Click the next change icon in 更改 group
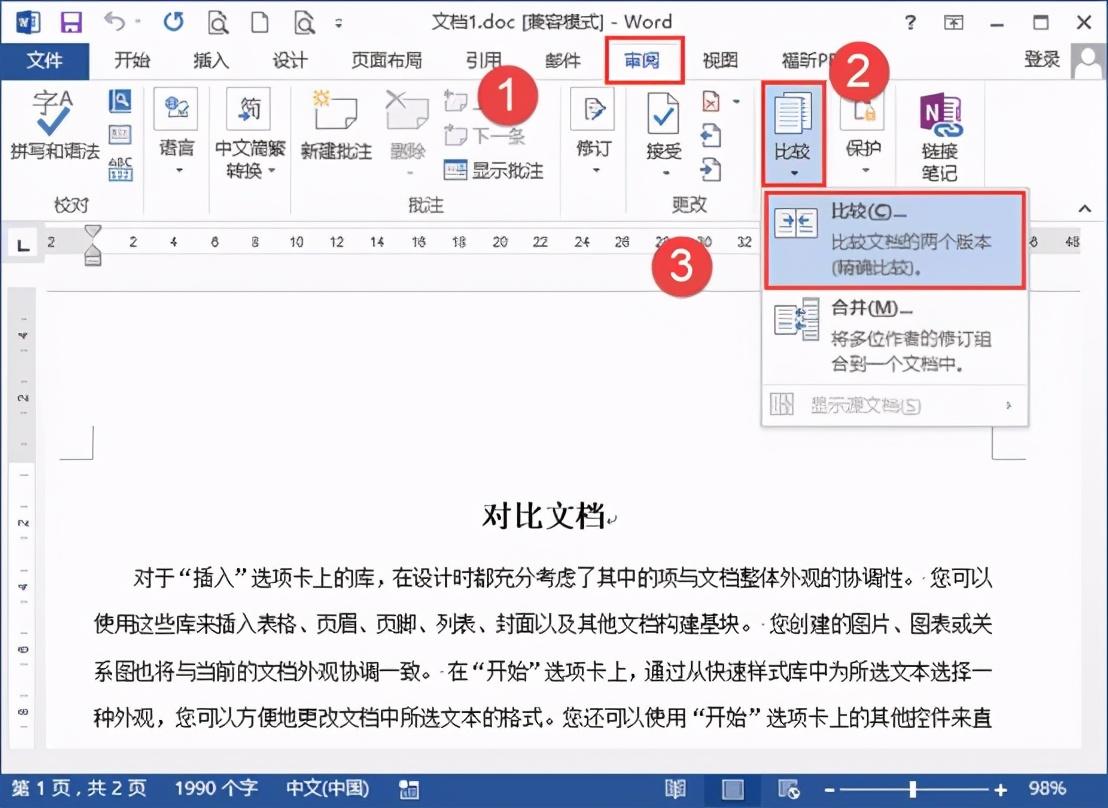 (711, 170)
